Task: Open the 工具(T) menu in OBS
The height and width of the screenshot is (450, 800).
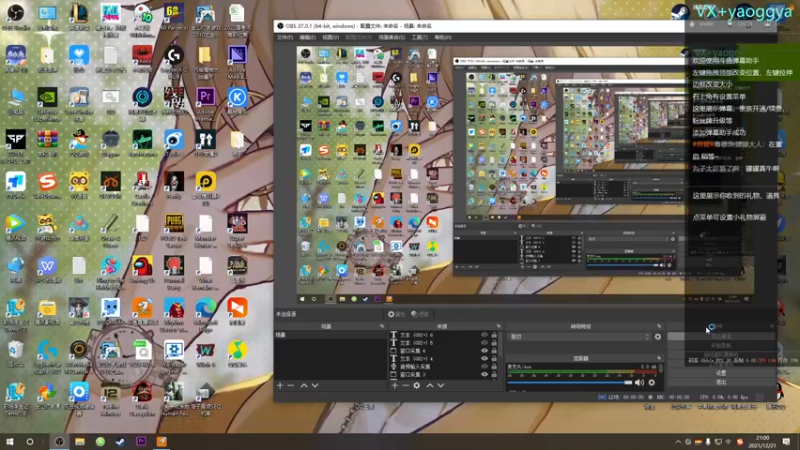Action: 419,37
